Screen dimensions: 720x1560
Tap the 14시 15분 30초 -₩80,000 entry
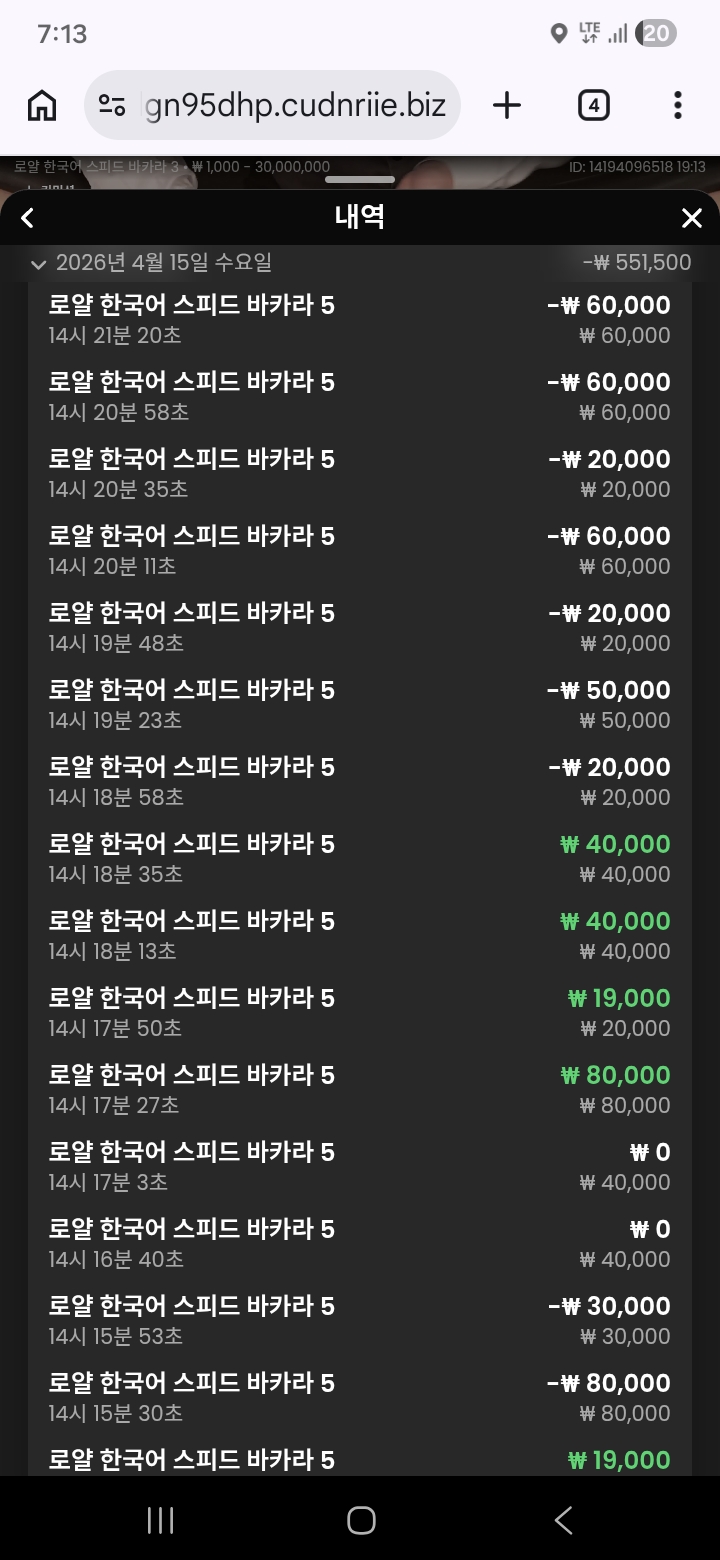359,1397
